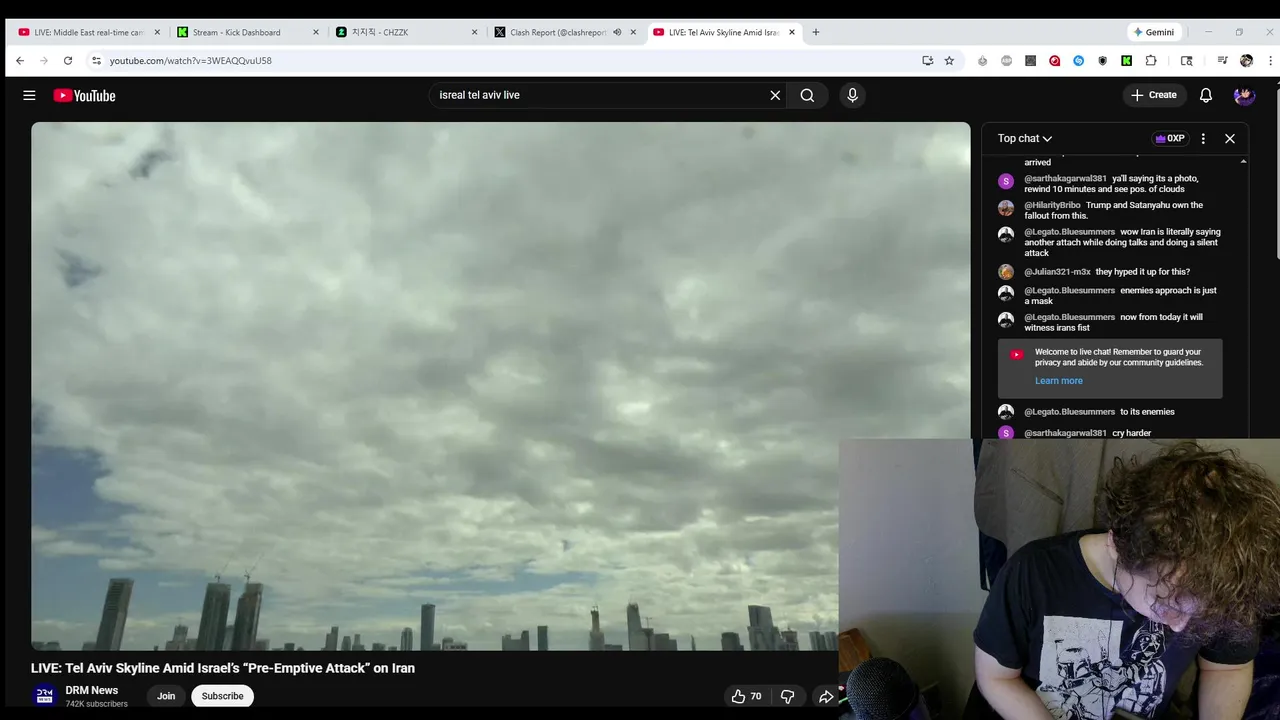Viewport: 1280px width, 720px height.
Task: Open the YouTube account avatar menu
Action: click(1244, 95)
